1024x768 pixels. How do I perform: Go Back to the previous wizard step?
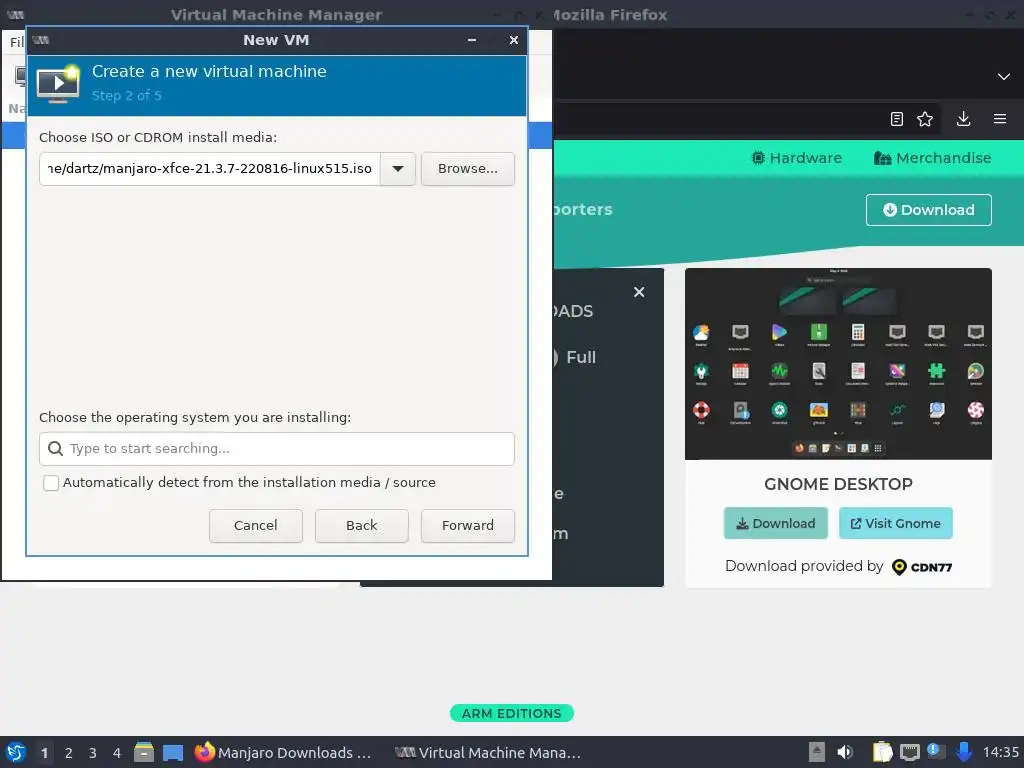[x=362, y=526]
